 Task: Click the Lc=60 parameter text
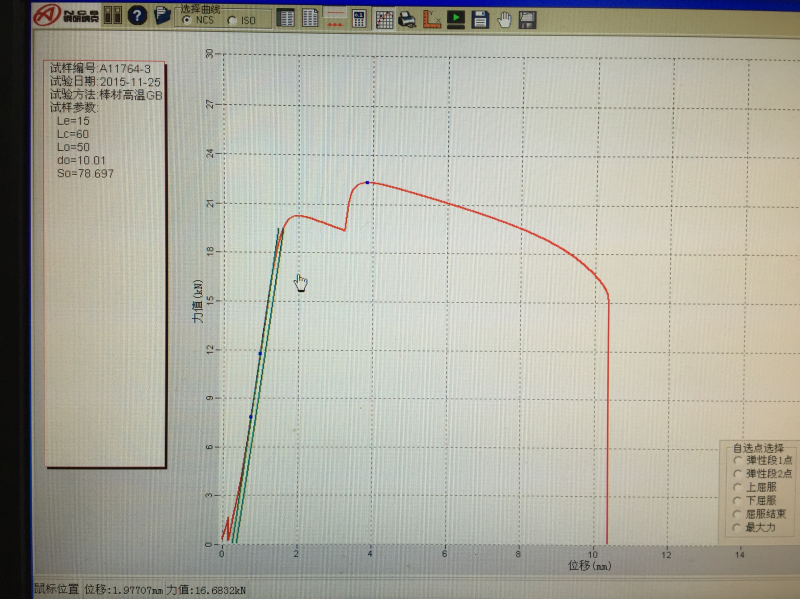(73, 134)
